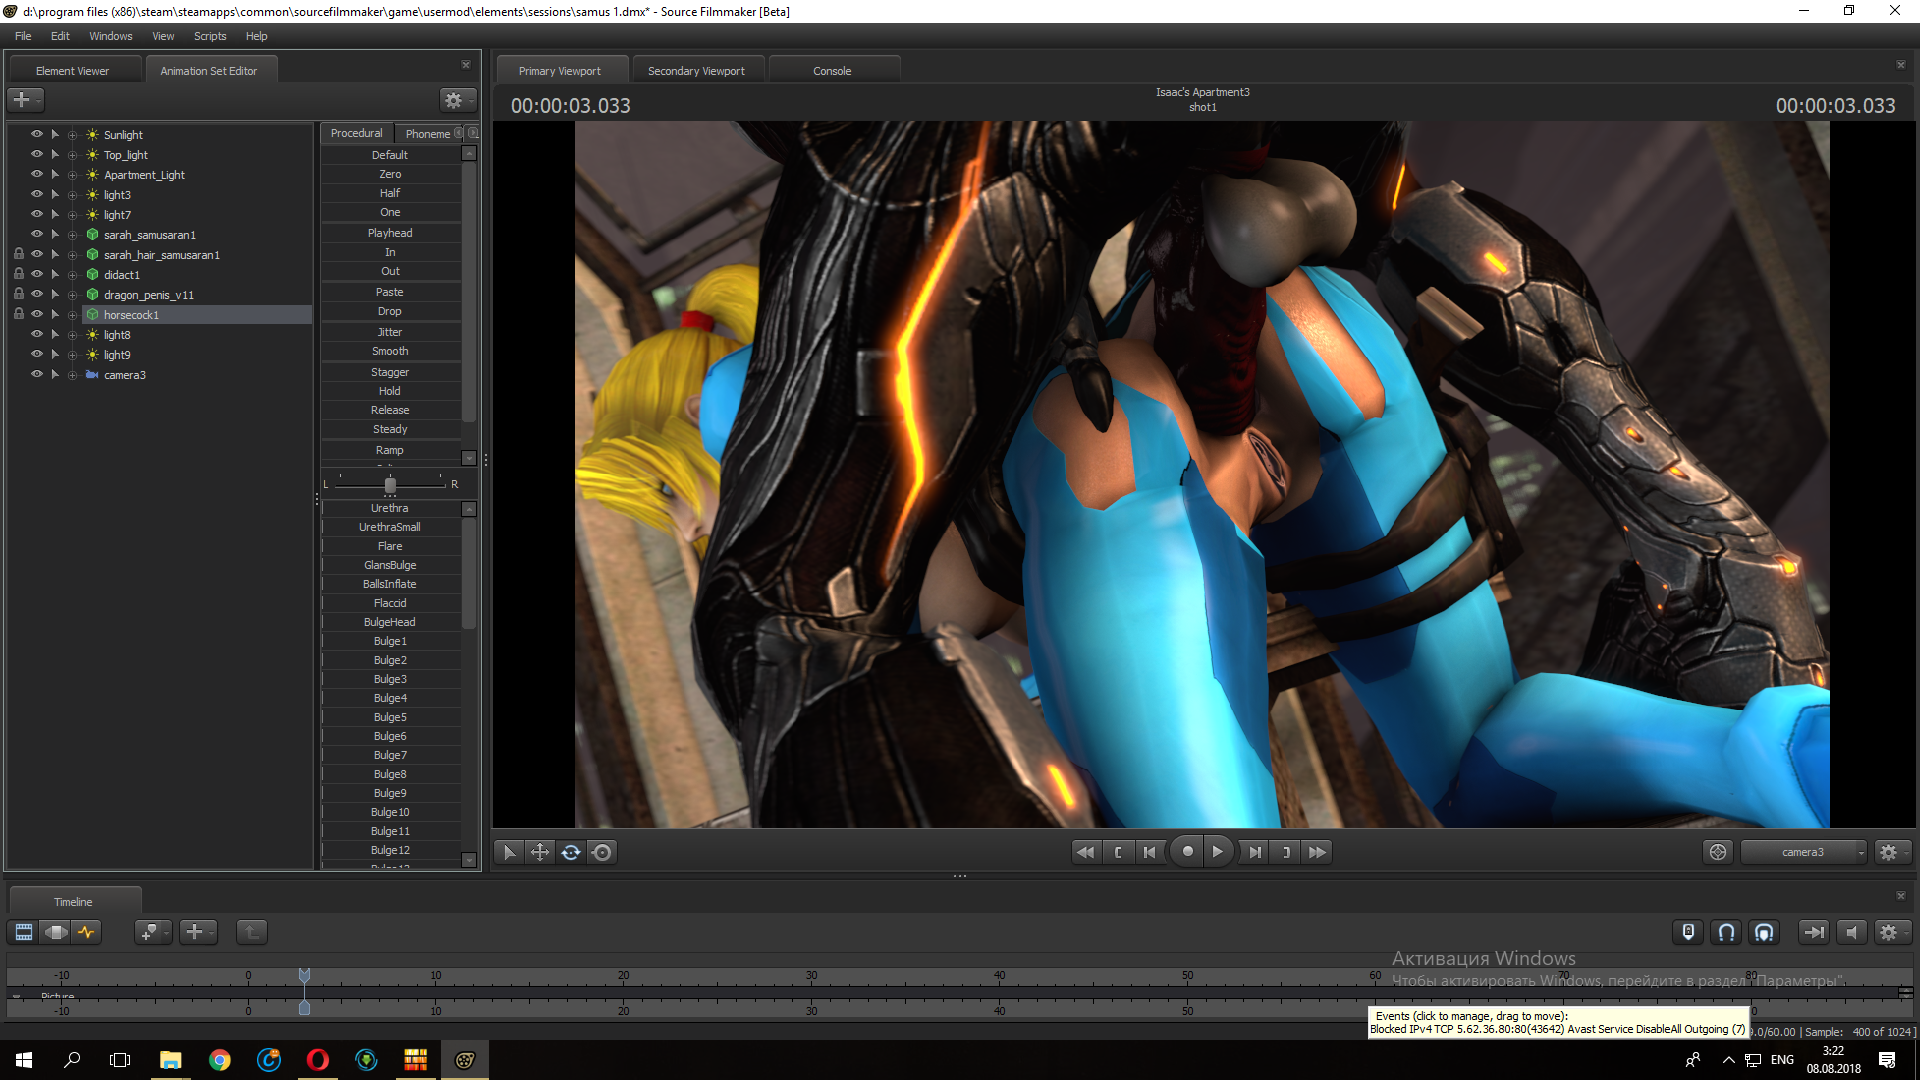Click the timeline up-level arrow icon
This screenshot has height=1080, width=1920.
click(x=252, y=932)
